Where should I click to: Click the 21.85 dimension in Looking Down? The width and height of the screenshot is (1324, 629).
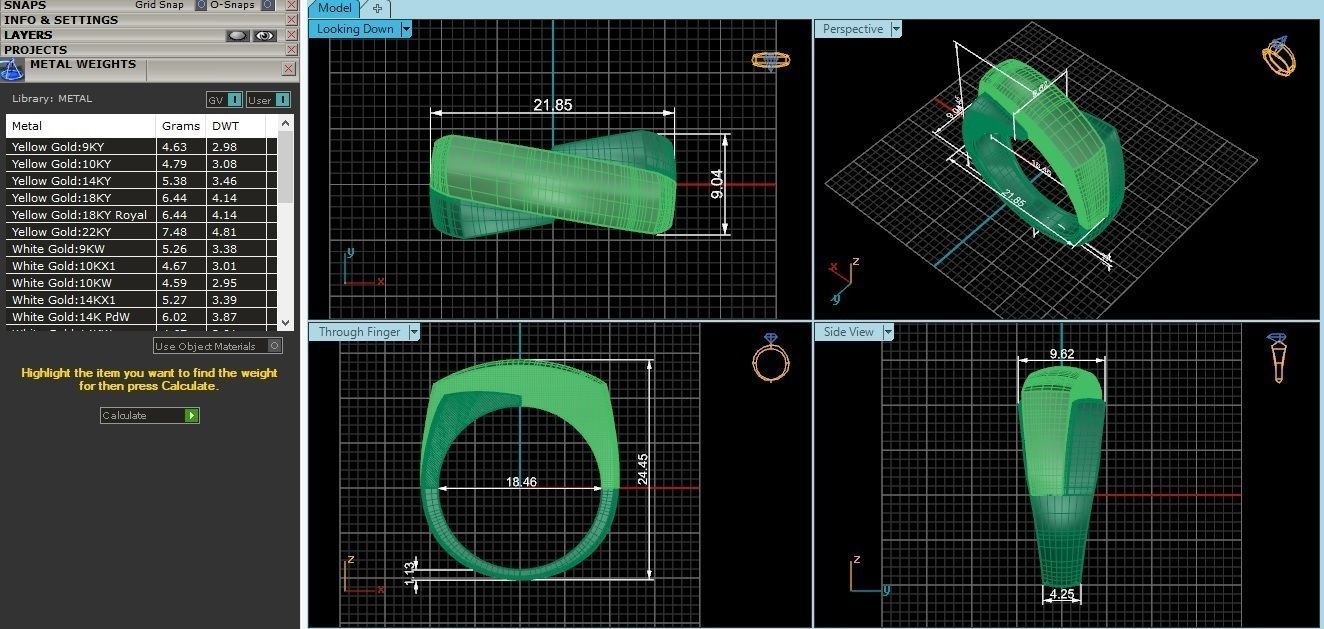[553, 105]
